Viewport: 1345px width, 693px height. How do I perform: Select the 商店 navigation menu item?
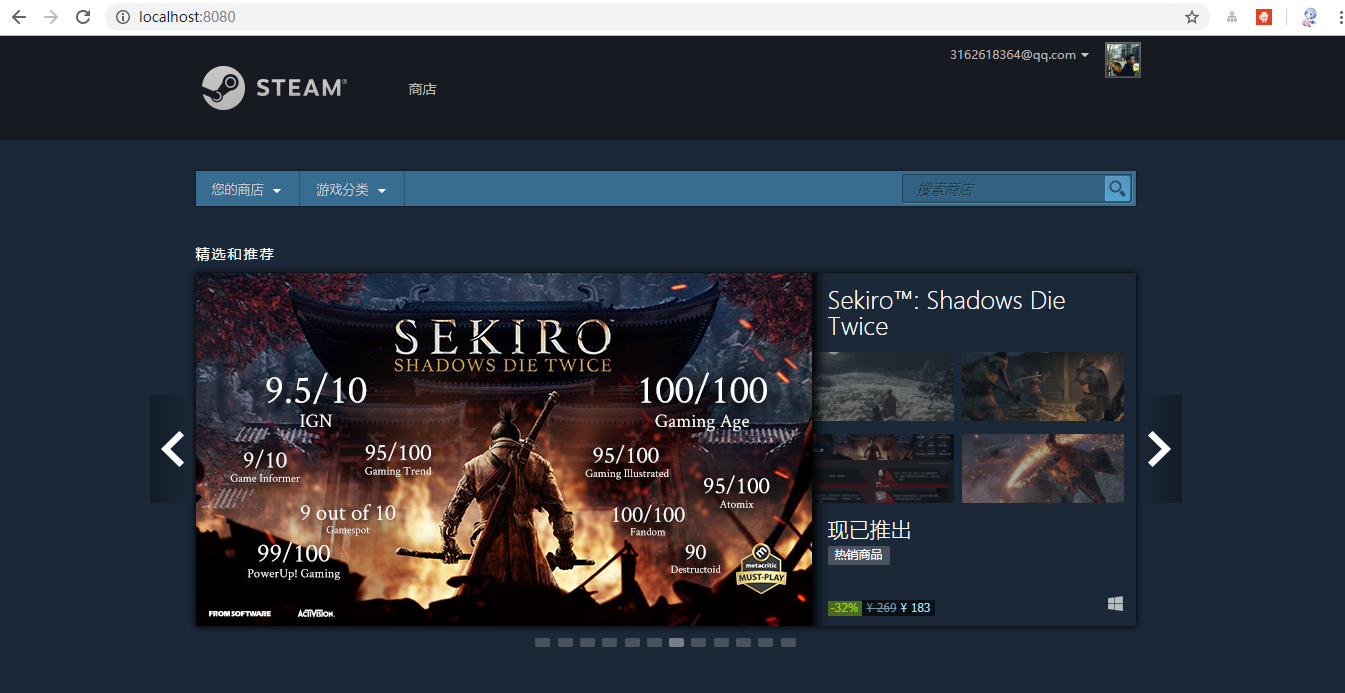(x=421, y=89)
